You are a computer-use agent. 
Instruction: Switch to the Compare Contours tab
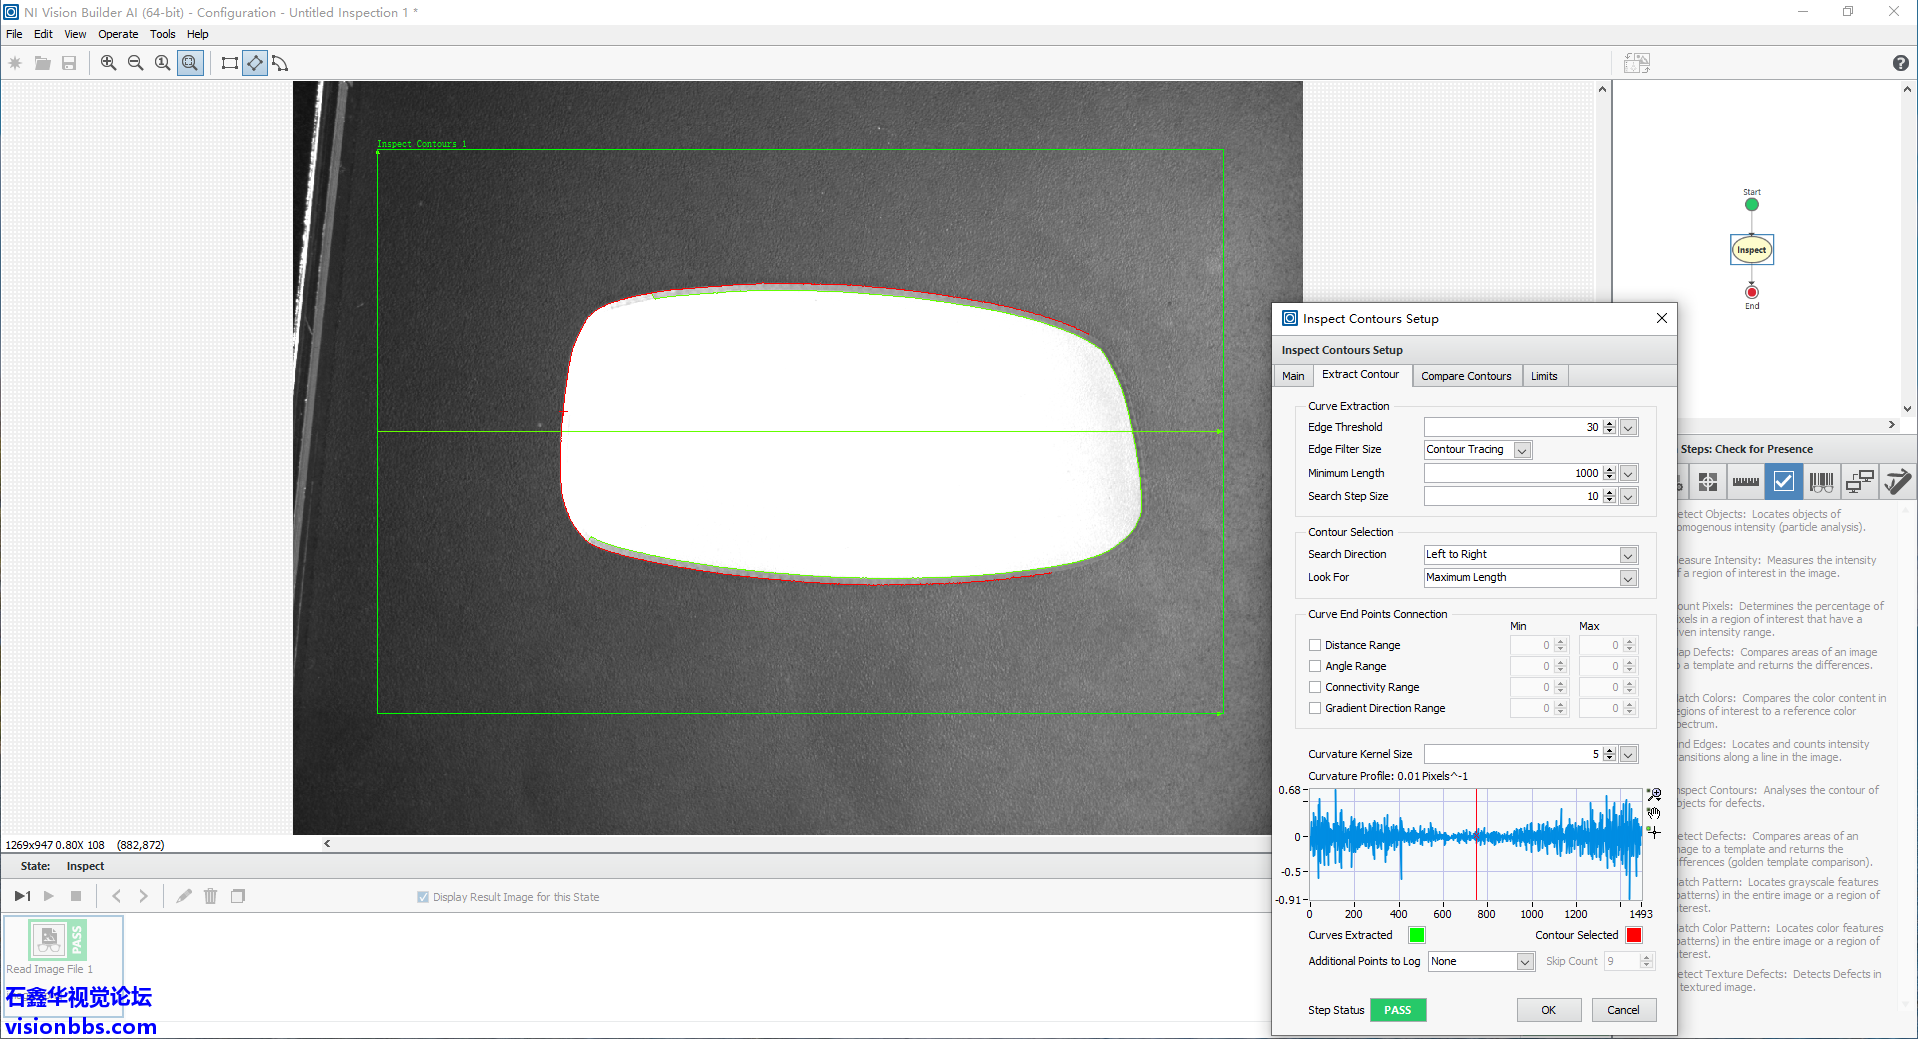pos(1466,376)
